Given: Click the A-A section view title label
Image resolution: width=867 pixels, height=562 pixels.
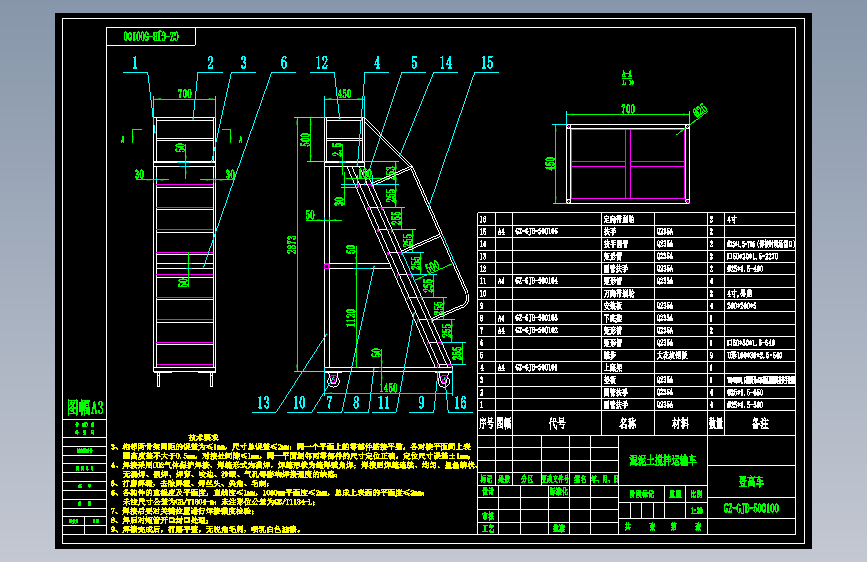Looking at the screenshot, I should coord(628,77).
